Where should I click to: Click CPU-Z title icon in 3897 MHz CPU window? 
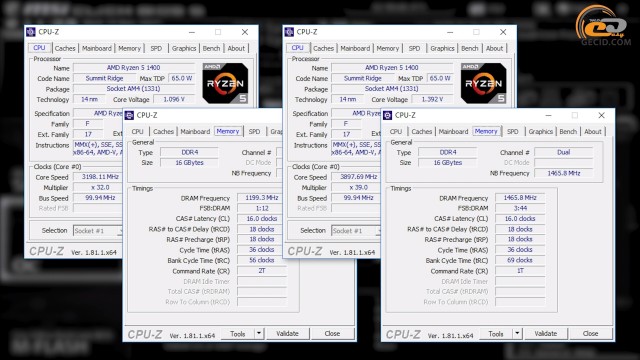[289, 32]
